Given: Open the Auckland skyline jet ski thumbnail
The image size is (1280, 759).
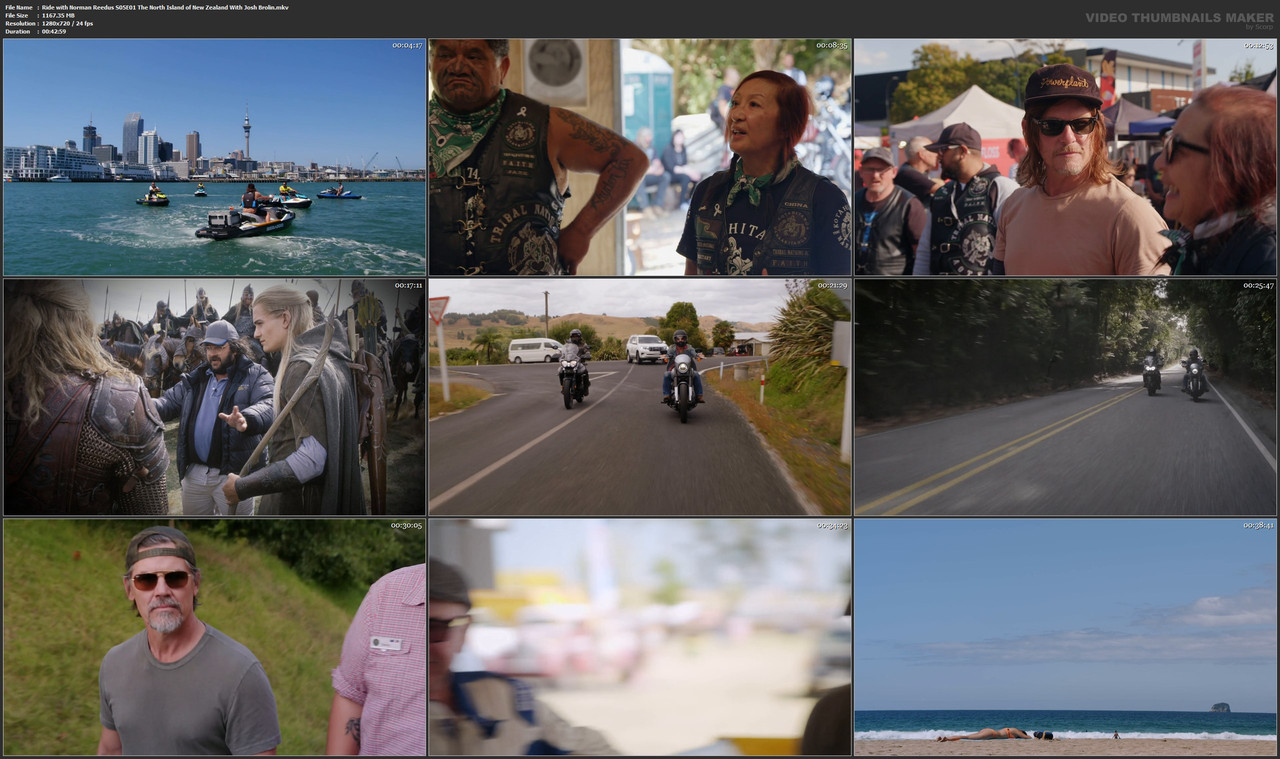Looking at the screenshot, I should pos(213,155).
